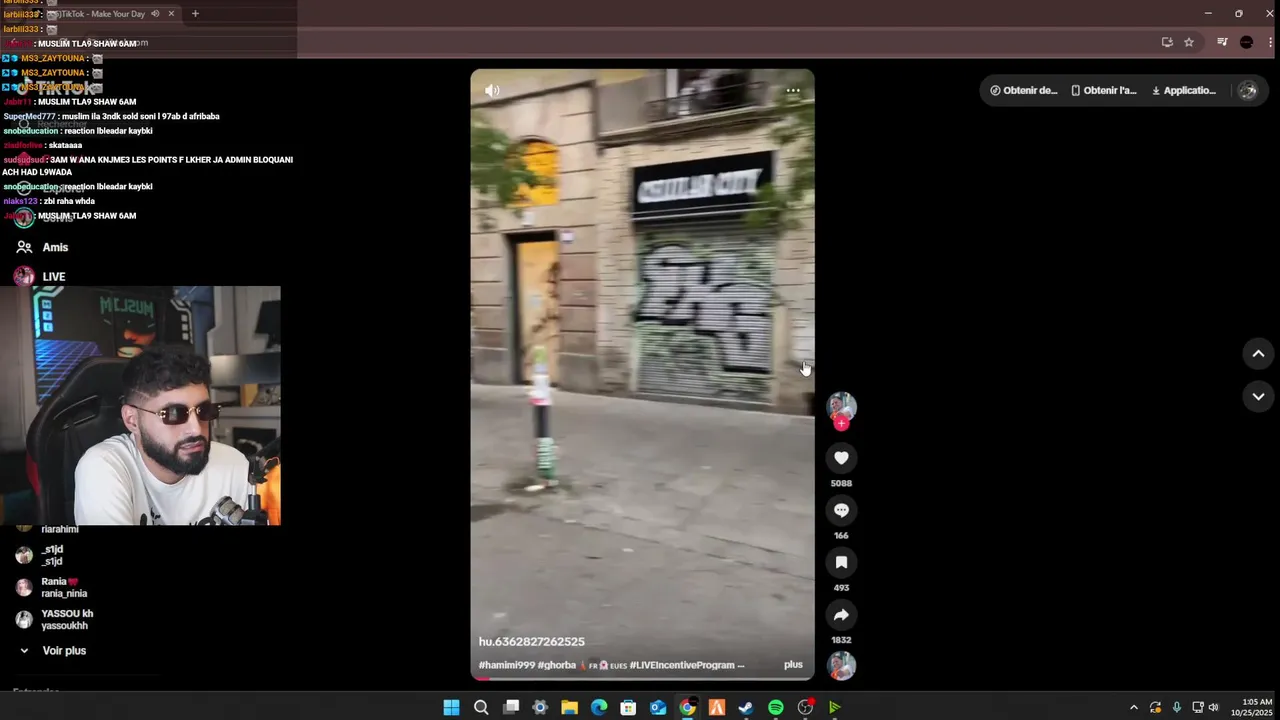Close the TikTok browser tab
Viewport: 1280px width, 720px height.
click(171, 14)
